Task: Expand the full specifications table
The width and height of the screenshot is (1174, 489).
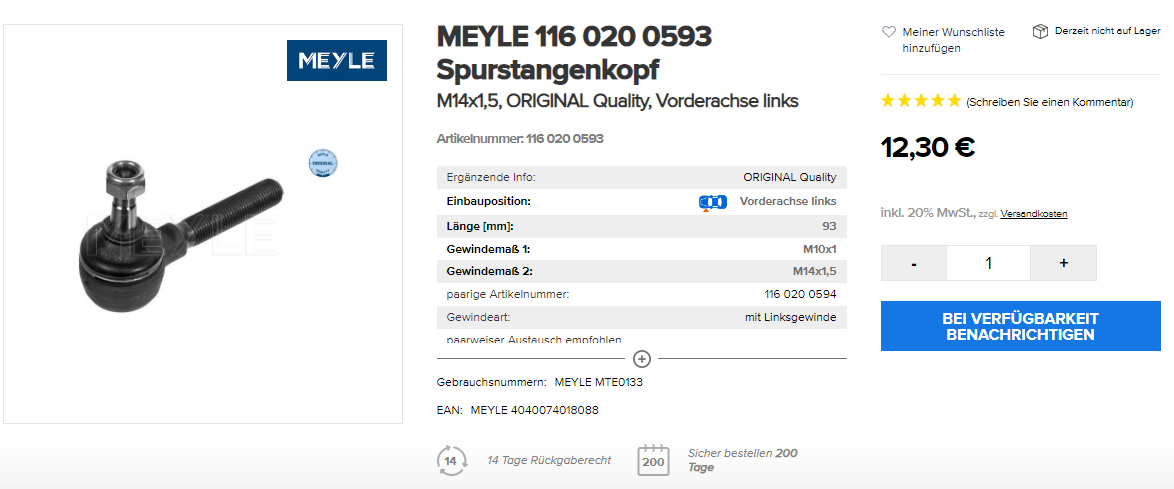Action: click(642, 358)
